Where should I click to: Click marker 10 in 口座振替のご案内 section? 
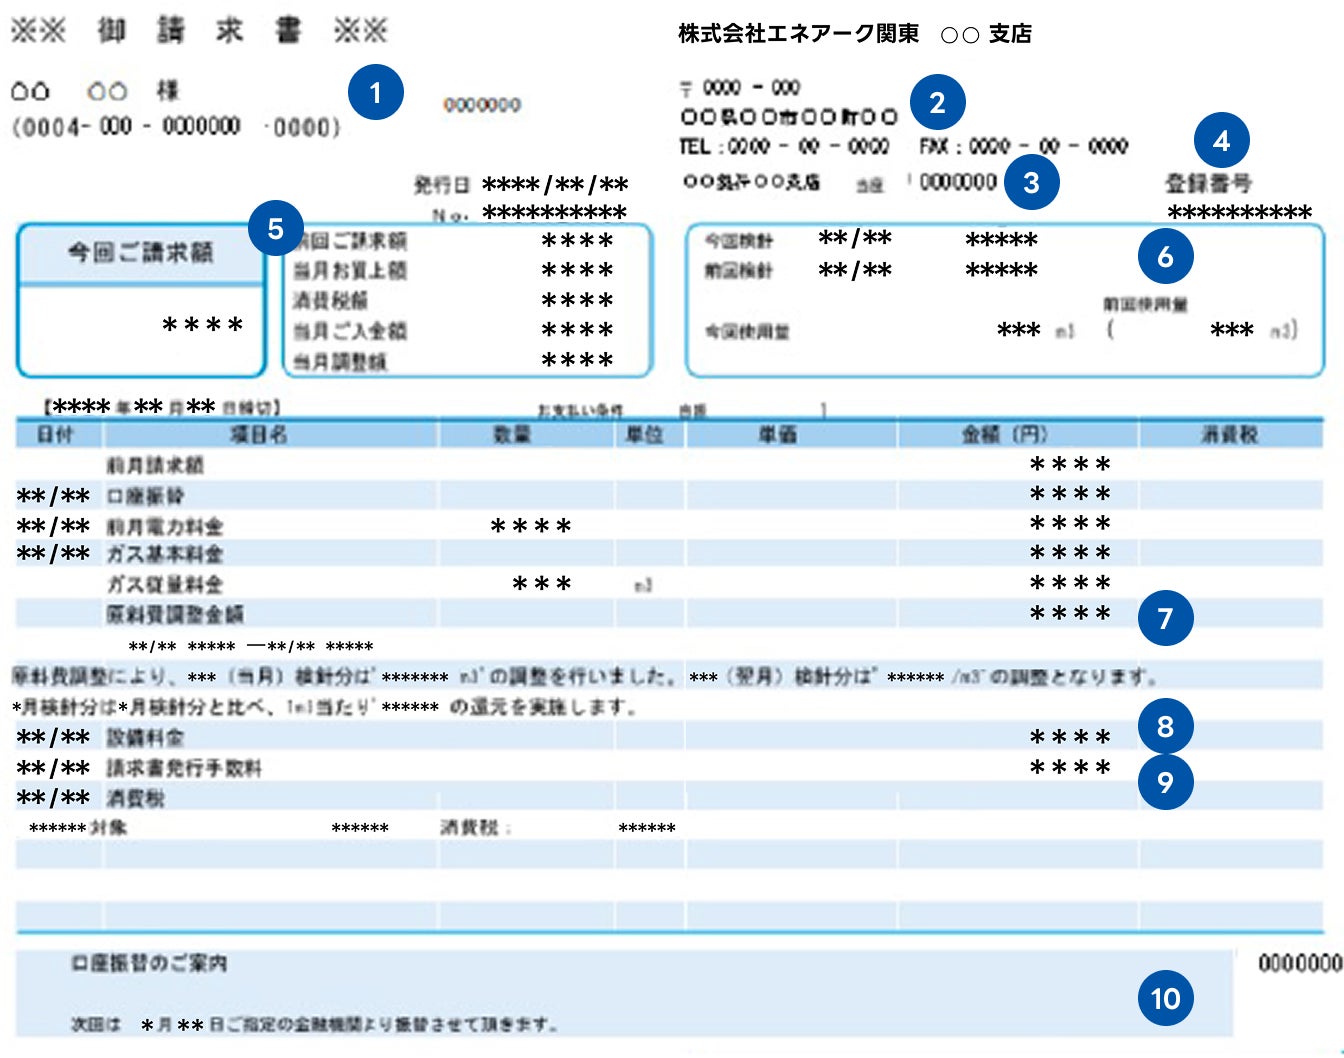(x=1165, y=998)
